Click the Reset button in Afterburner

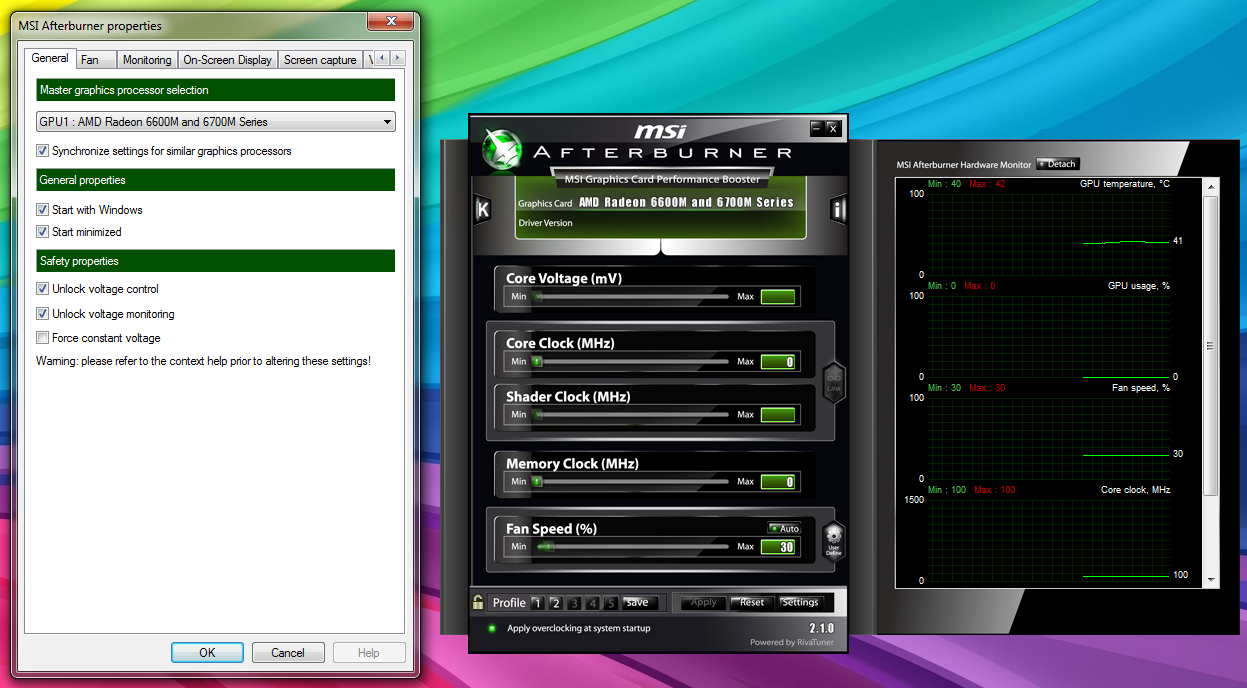(752, 602)
